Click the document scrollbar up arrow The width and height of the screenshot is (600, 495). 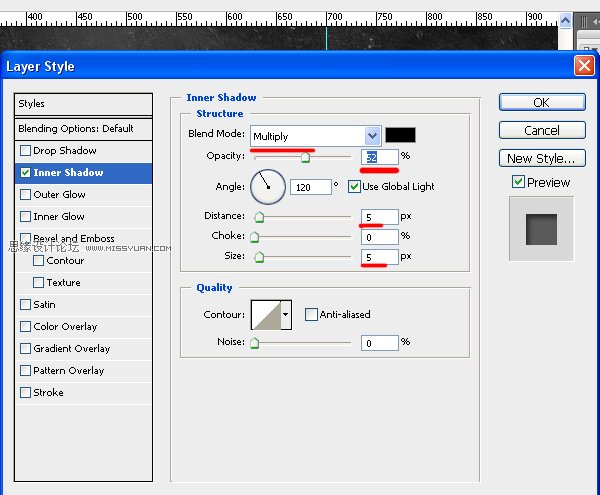coord(565,20)
